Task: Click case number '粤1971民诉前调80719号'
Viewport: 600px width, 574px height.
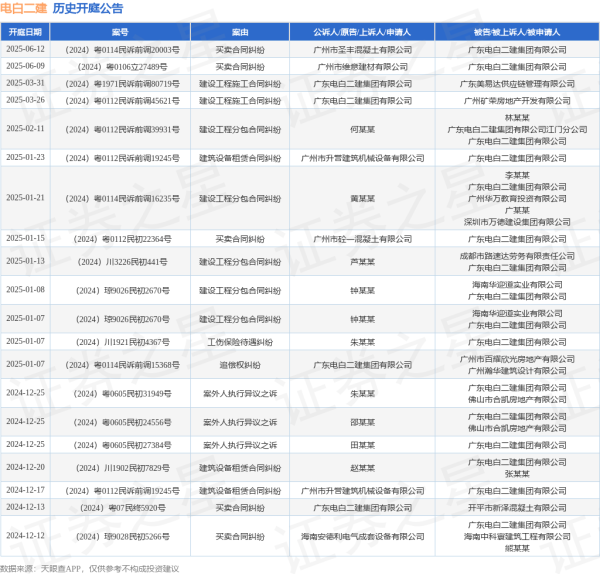Action: pos(137,84)
